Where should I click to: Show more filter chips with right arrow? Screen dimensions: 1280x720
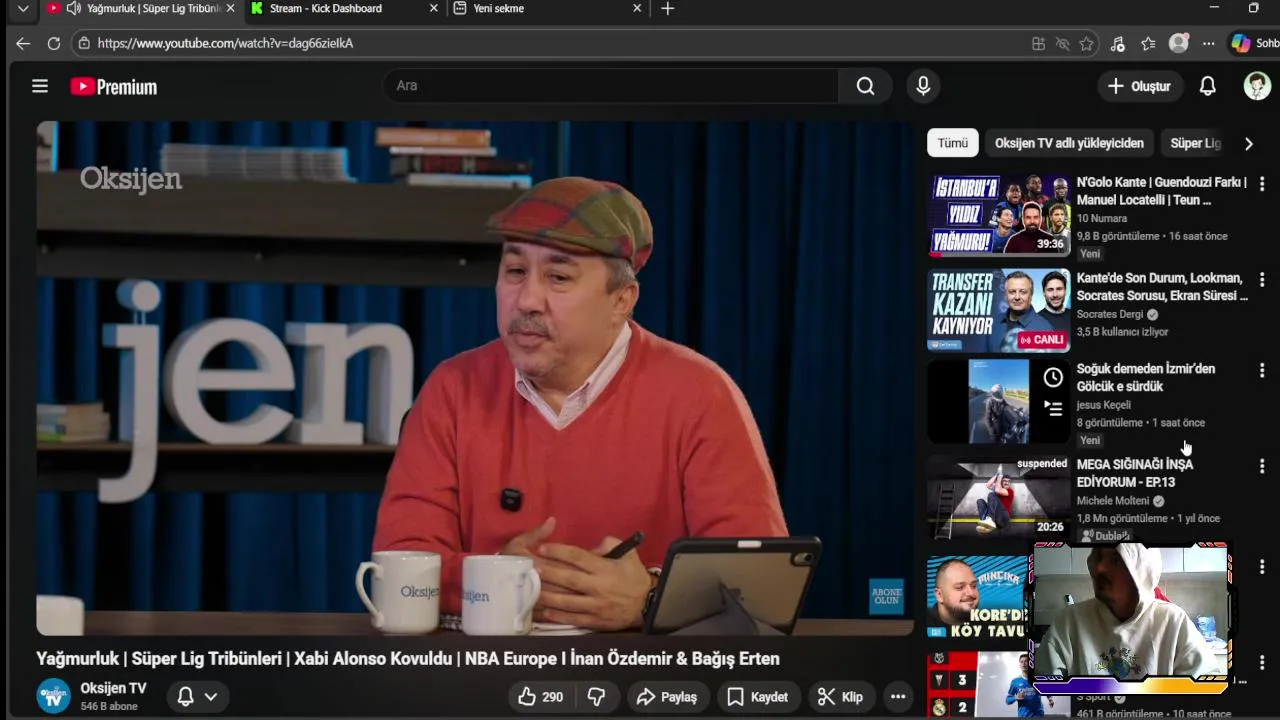[1248, 143]
